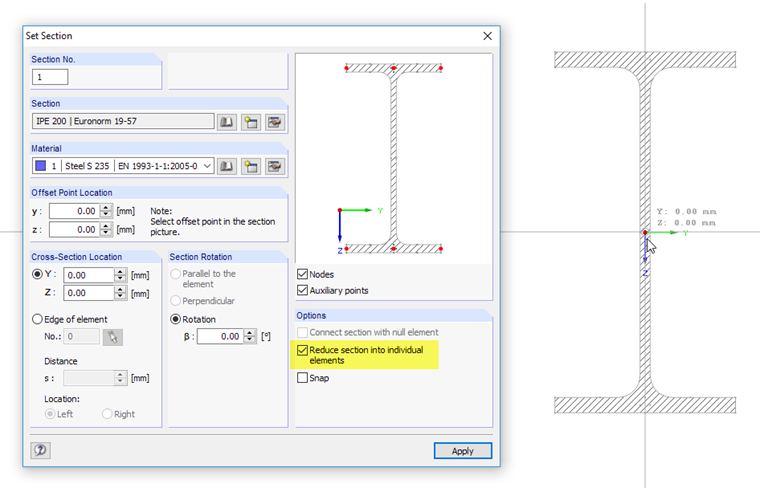760x491 pixels.
Task: Click the Y: 0.00 mm cursor readout
Action: click(686, 212)
